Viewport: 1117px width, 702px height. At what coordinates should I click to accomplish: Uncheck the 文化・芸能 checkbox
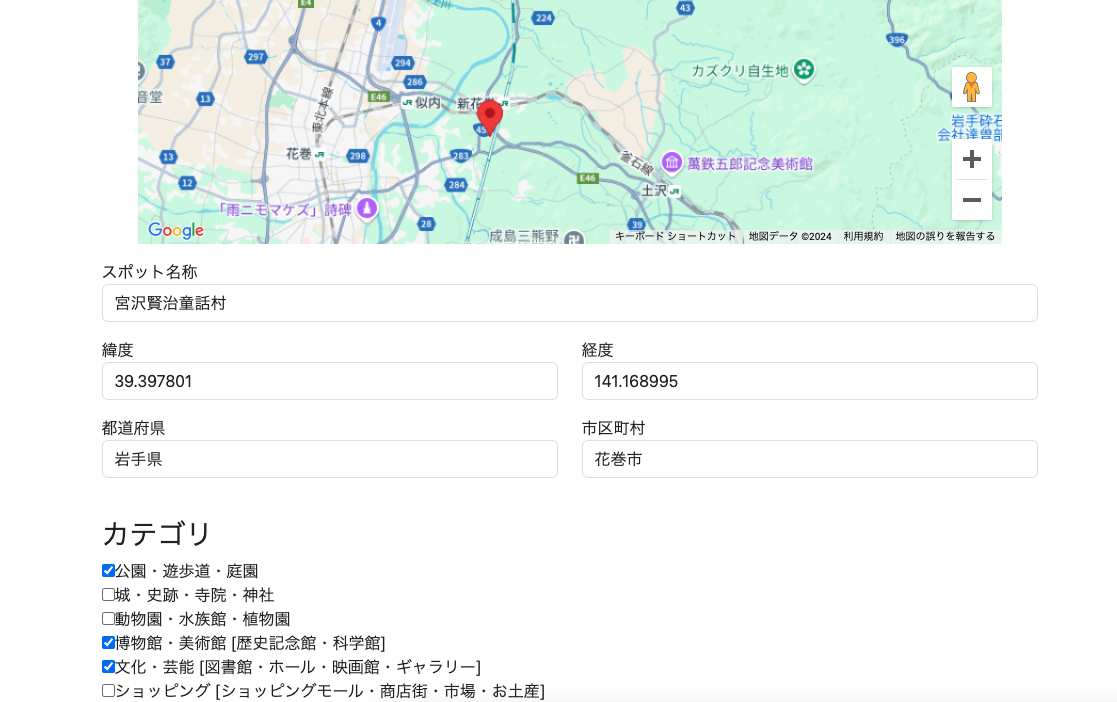108,666
